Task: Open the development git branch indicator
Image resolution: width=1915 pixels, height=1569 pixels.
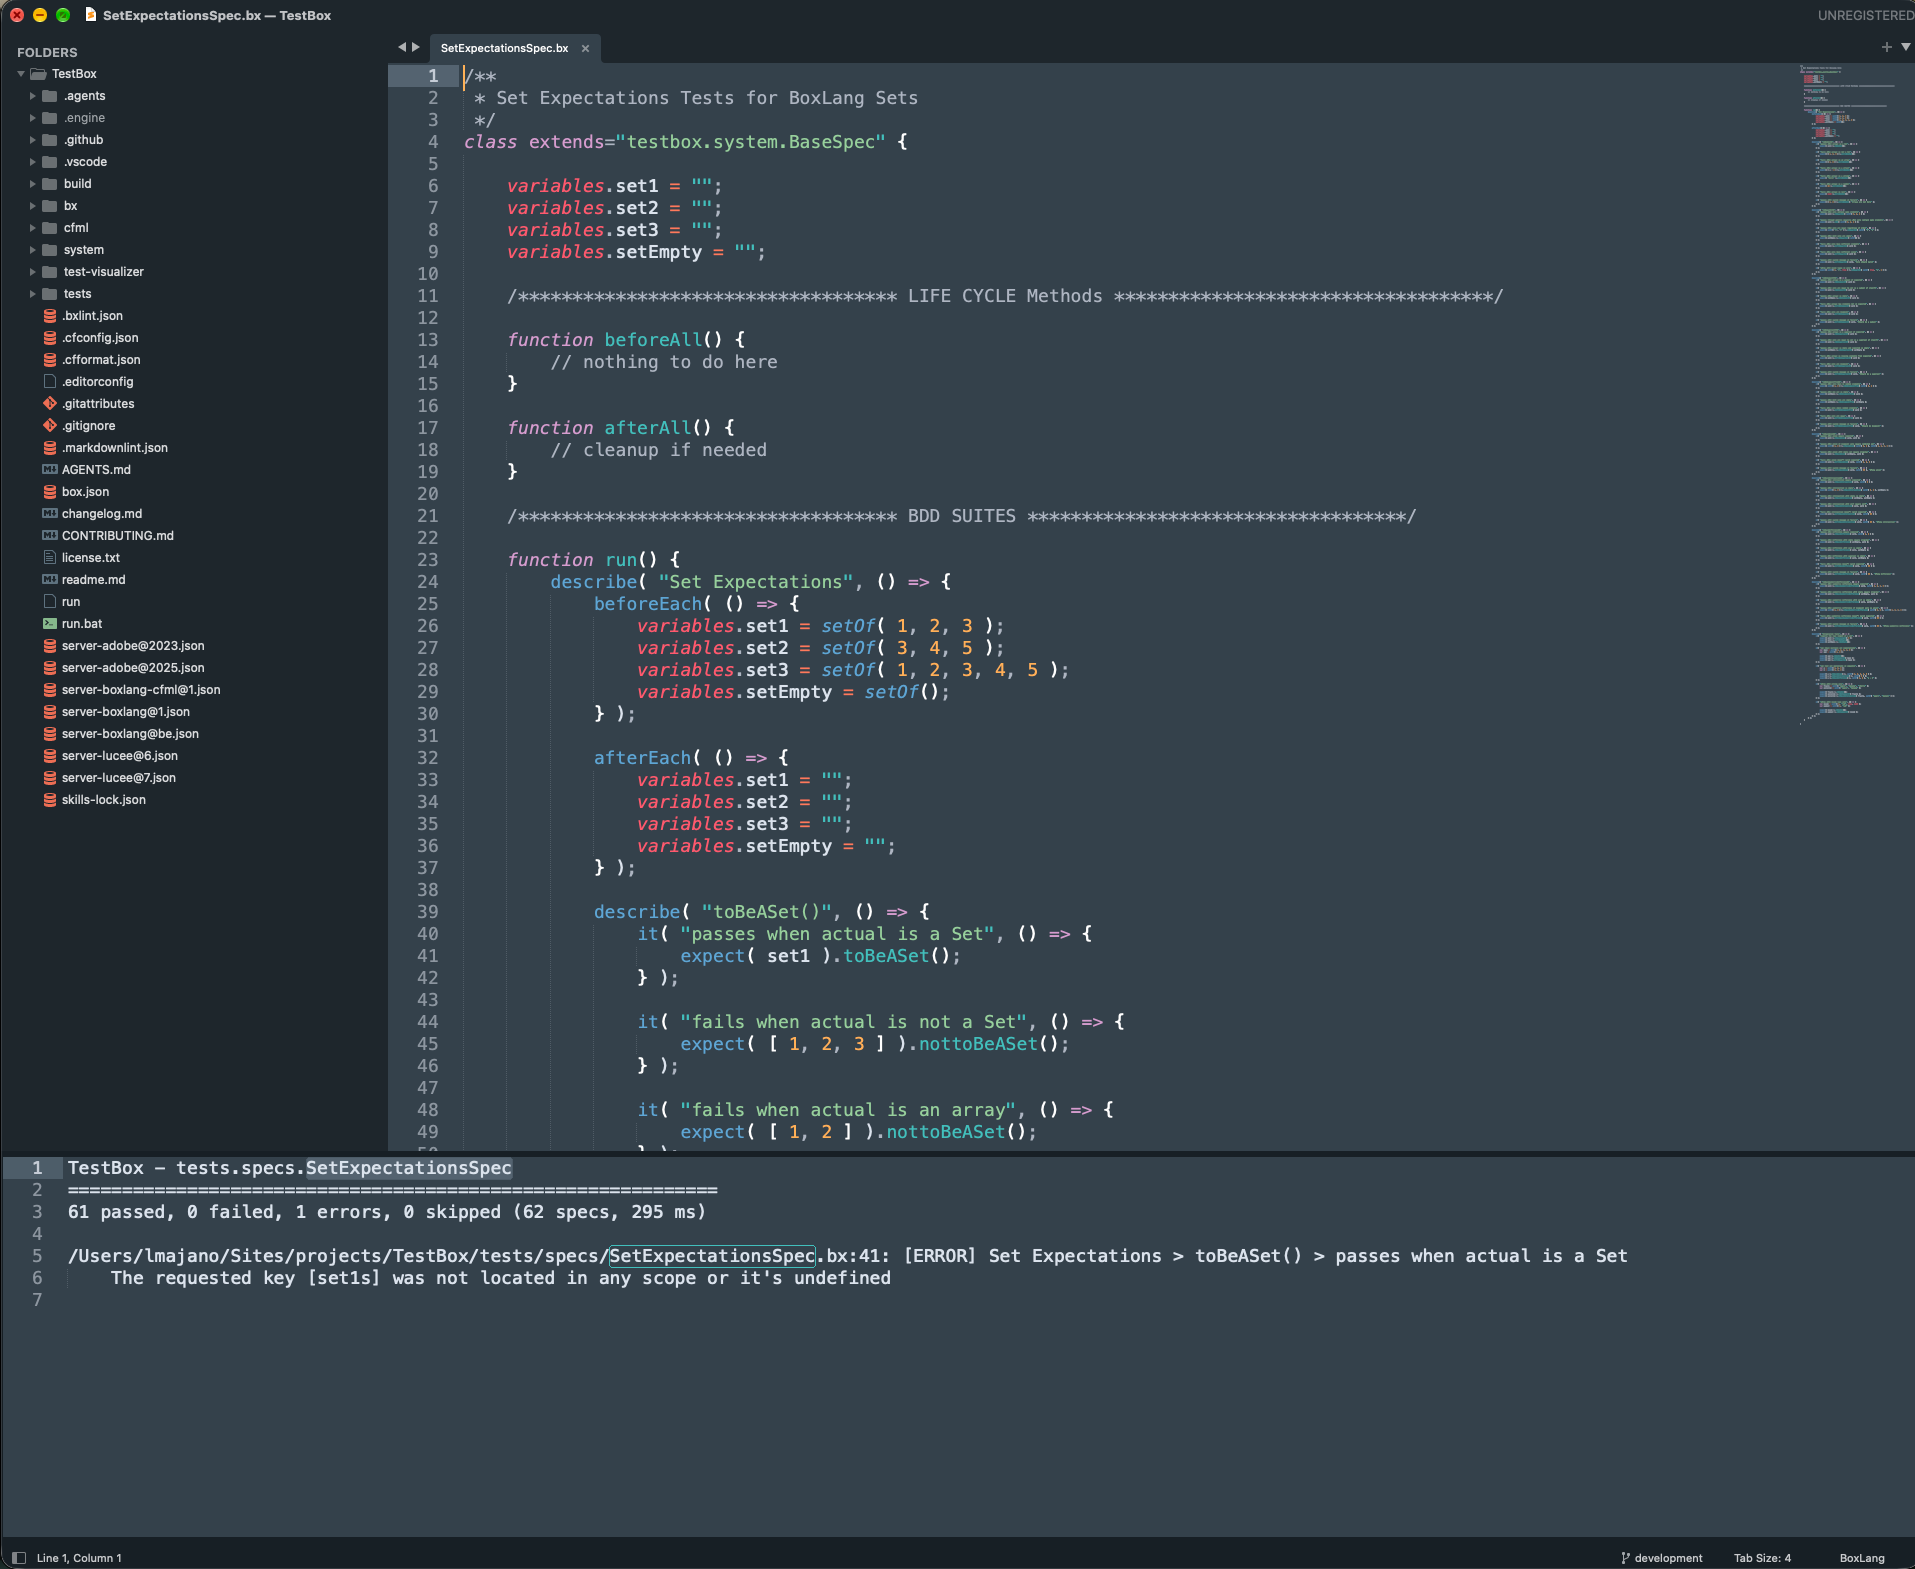Action: point(1662,1558)
